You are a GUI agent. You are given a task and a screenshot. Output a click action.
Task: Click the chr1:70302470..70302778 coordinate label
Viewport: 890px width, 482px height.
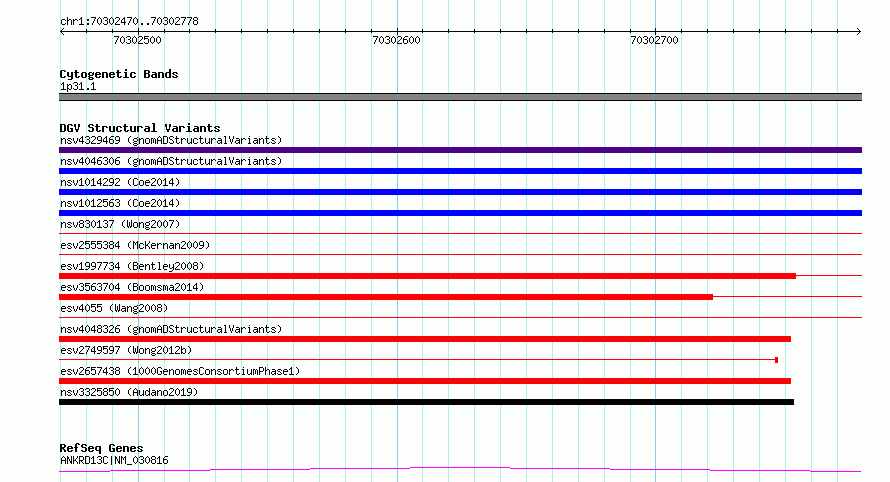[x=129, y=22]
